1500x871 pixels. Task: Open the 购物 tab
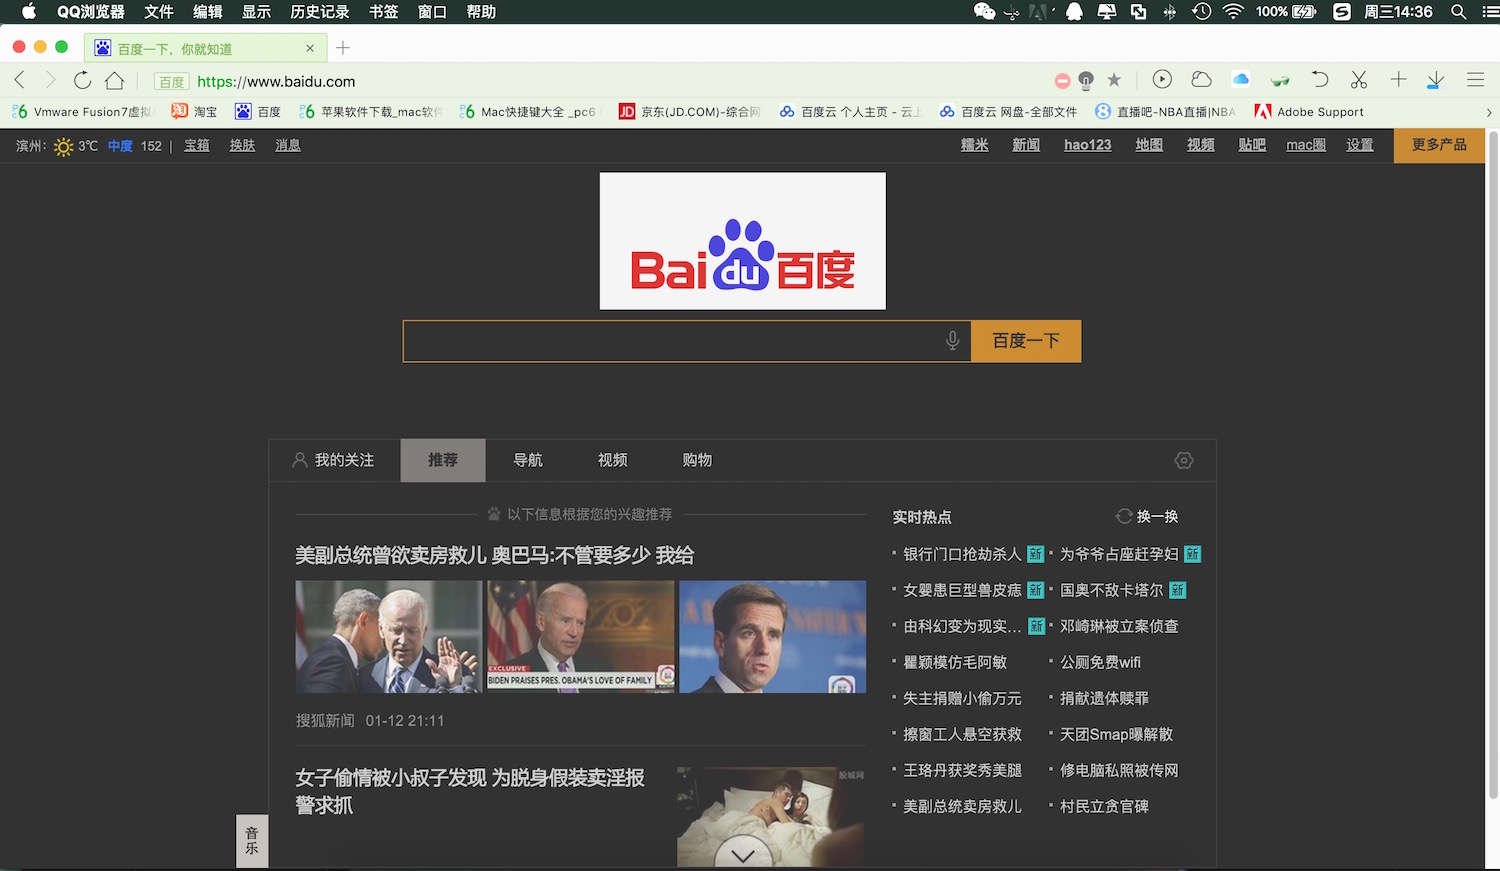click(697, 460)
